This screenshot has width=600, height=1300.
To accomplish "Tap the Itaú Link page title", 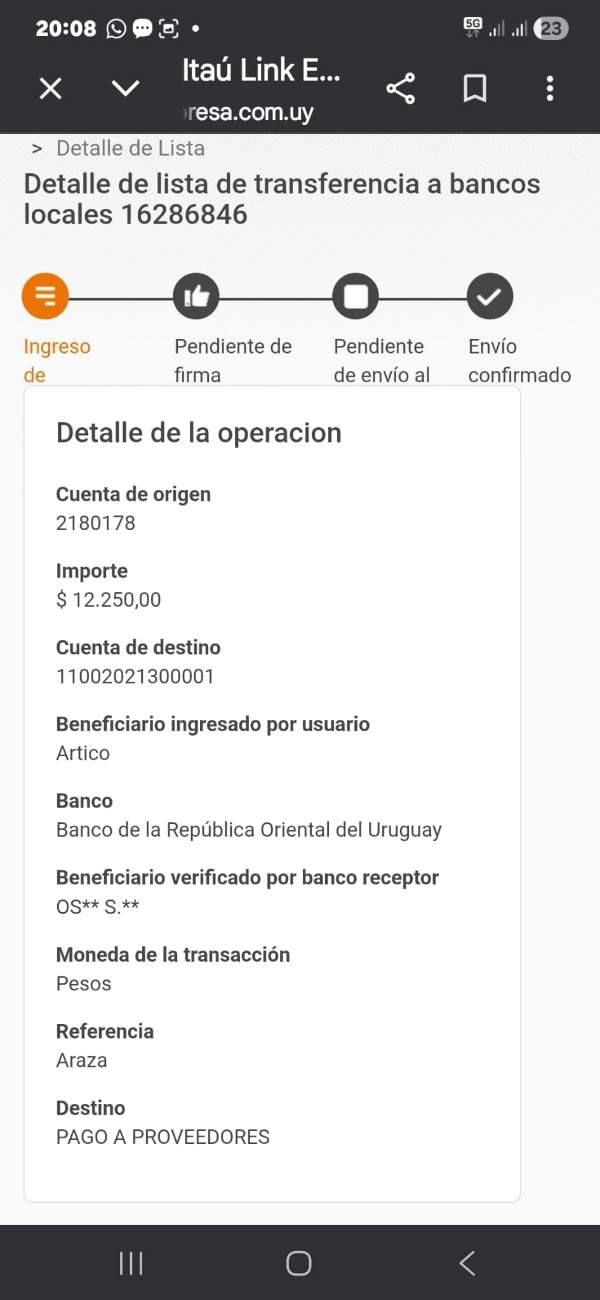I will (262, 70).
